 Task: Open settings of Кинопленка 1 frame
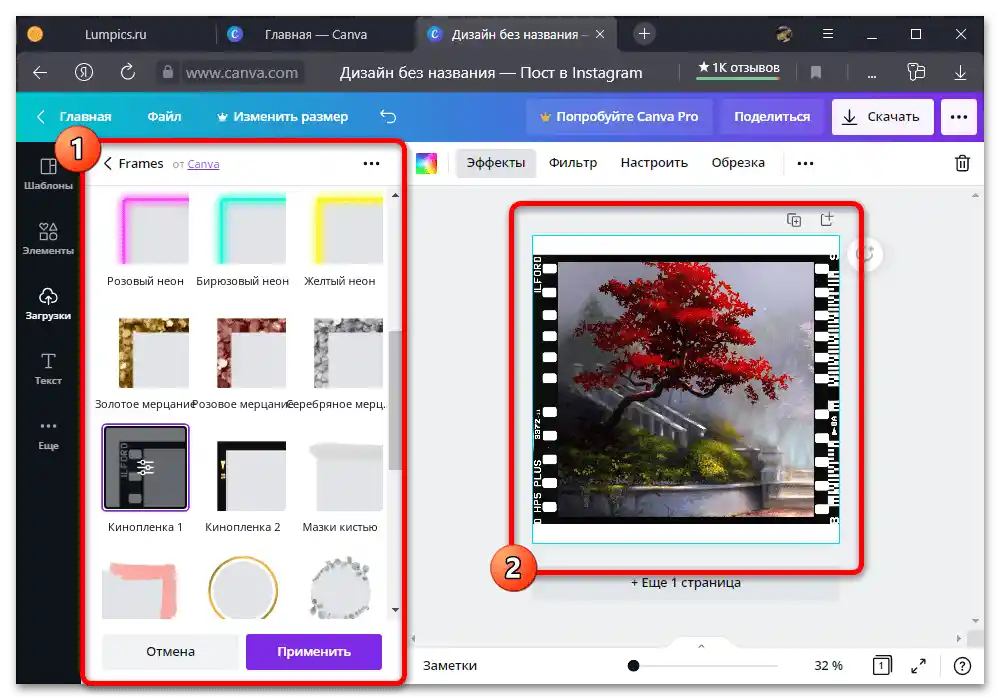point(145,468)
